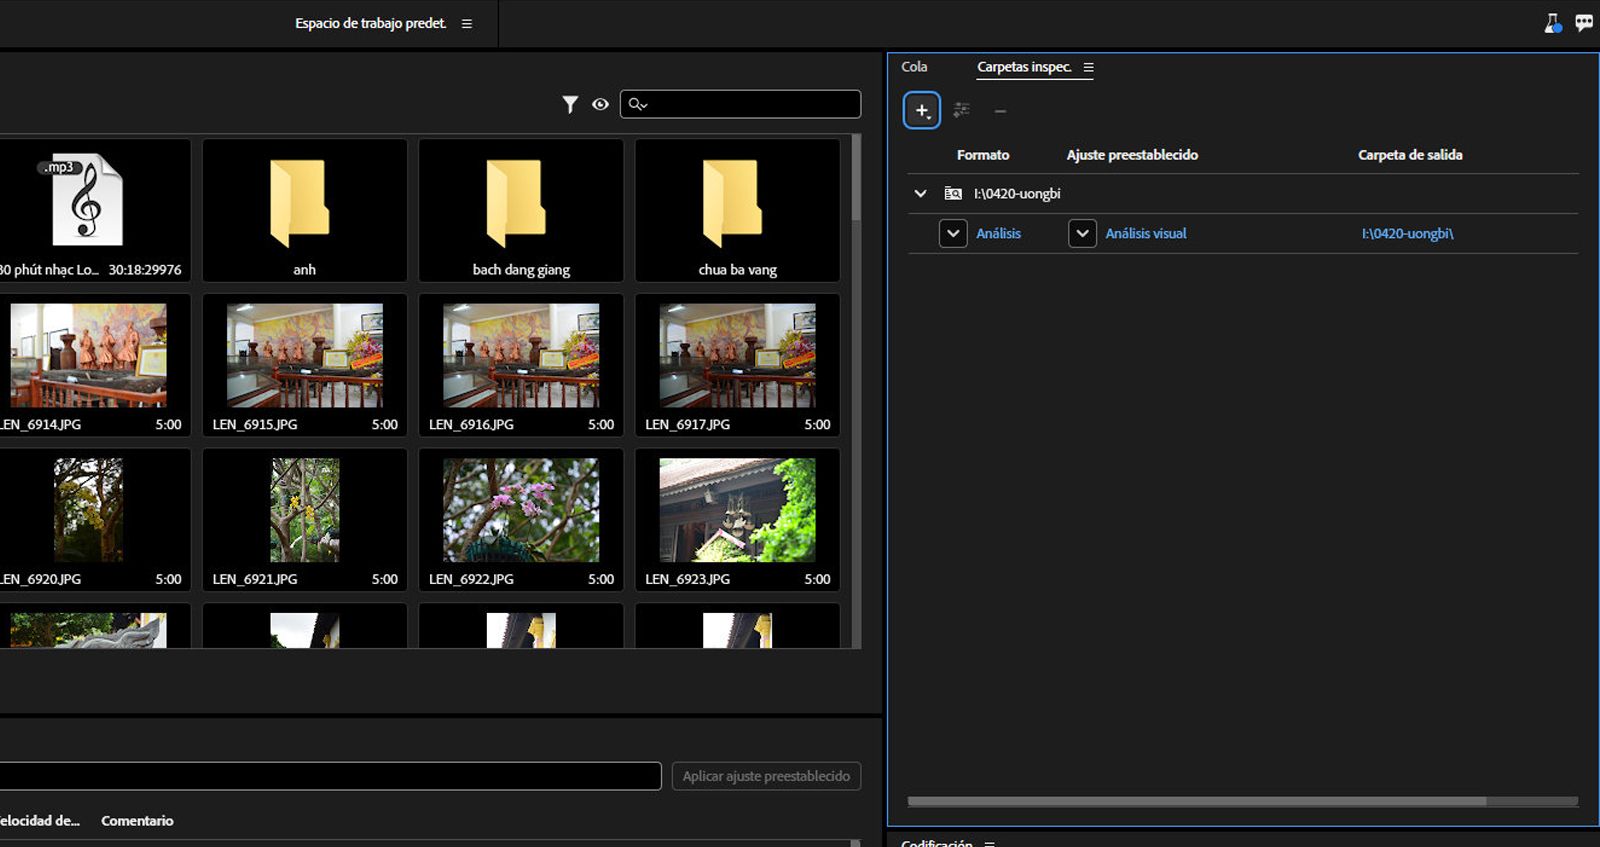Open the Análisis format dropdown

point(953,234)
